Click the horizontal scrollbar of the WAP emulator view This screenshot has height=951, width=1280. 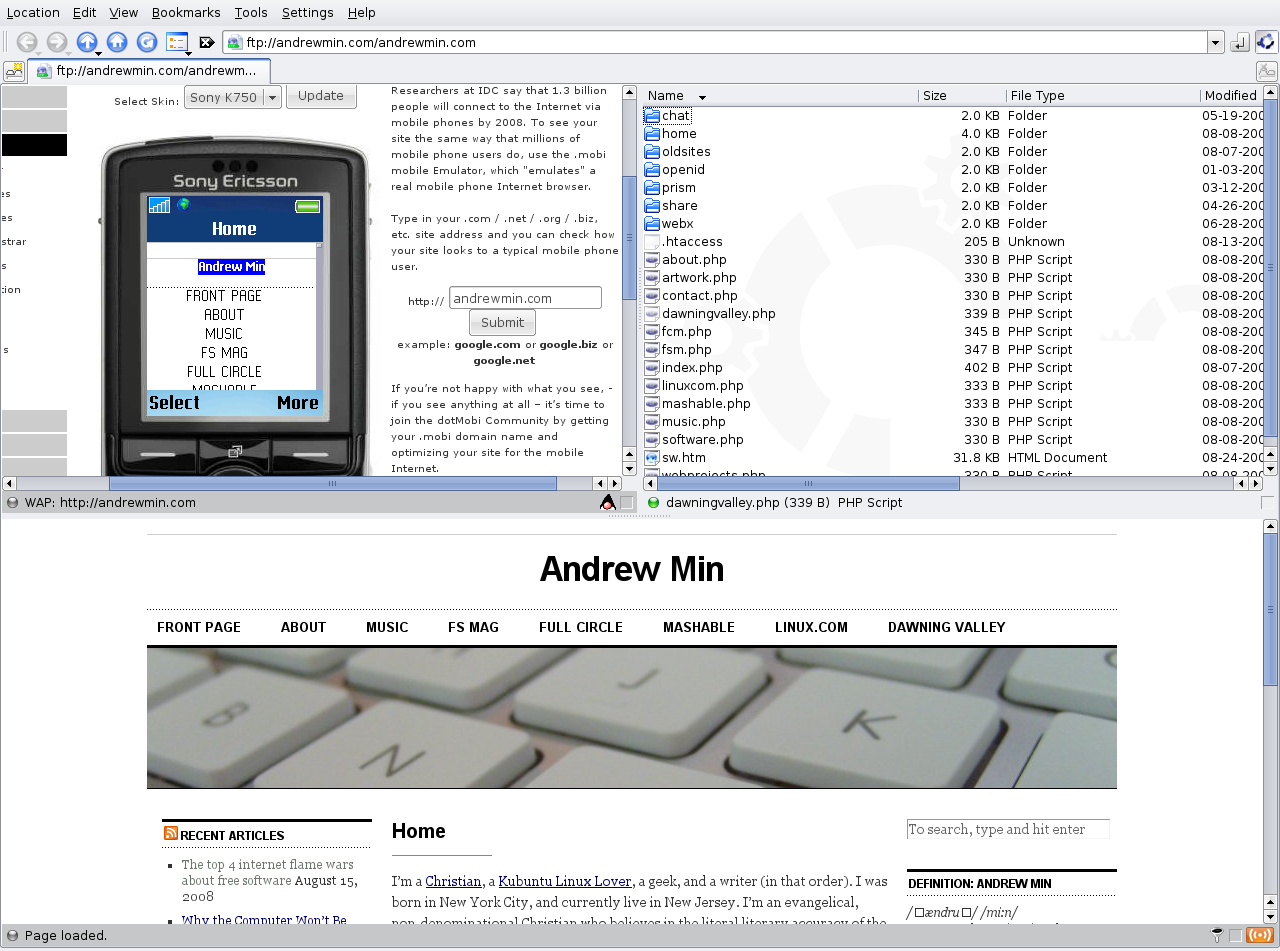(x=312, y=483)
